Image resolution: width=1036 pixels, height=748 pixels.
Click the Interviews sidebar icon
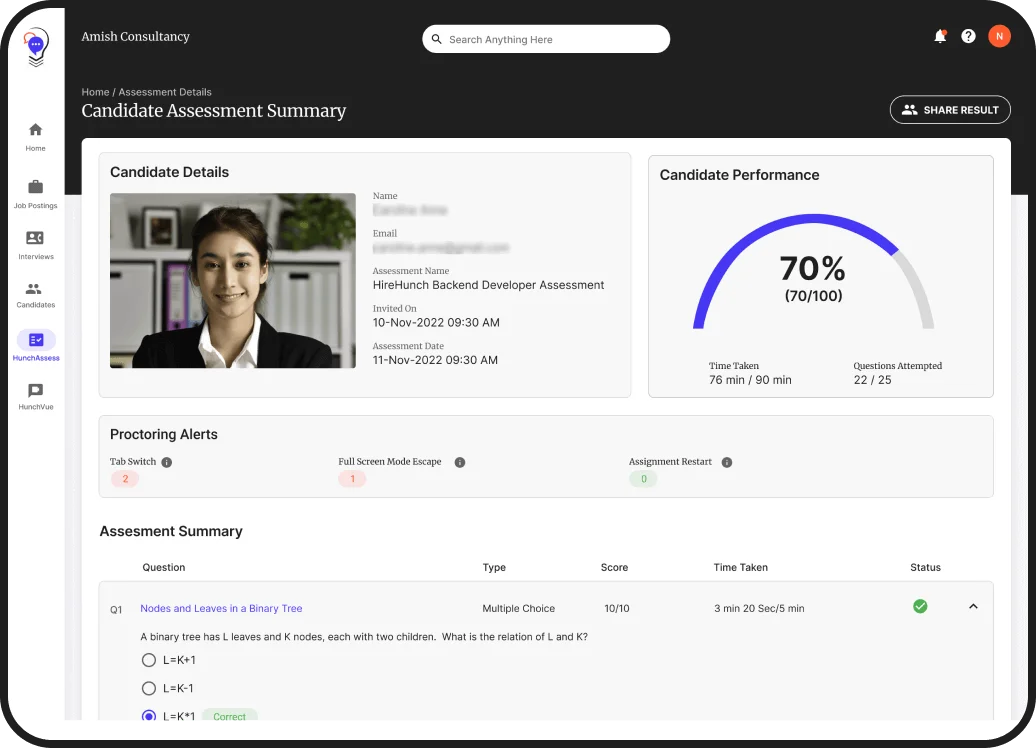(35, 243)
